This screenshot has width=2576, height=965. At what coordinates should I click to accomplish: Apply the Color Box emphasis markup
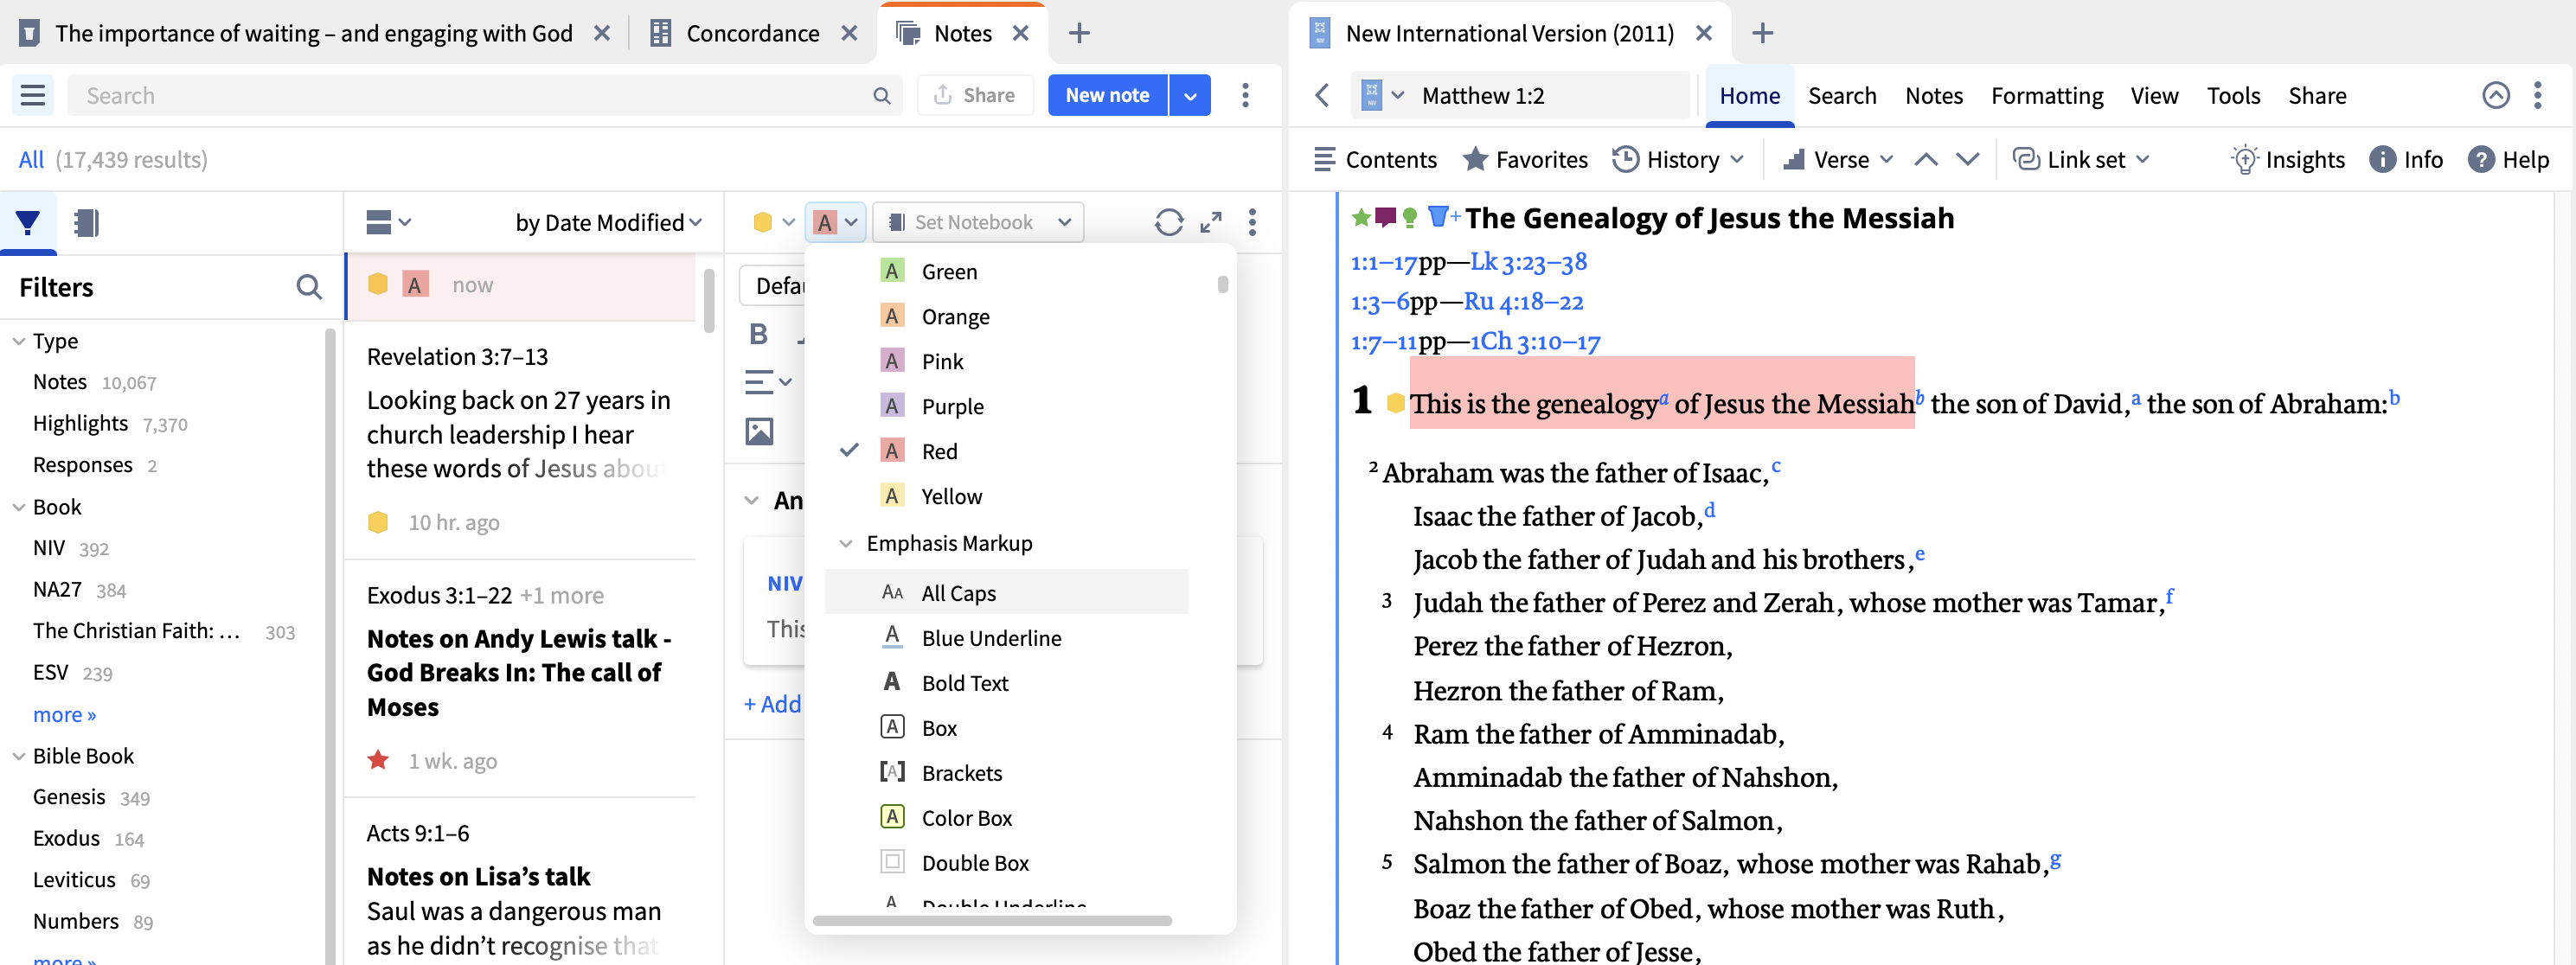coord(966,818)
